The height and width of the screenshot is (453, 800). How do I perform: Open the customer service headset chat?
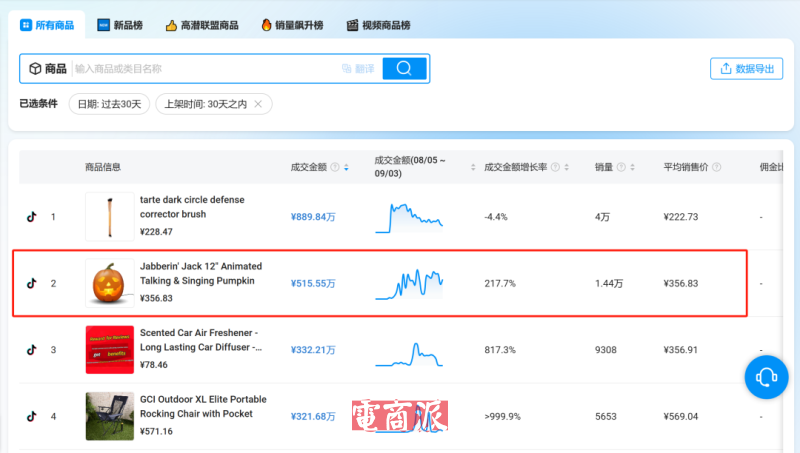766,377
